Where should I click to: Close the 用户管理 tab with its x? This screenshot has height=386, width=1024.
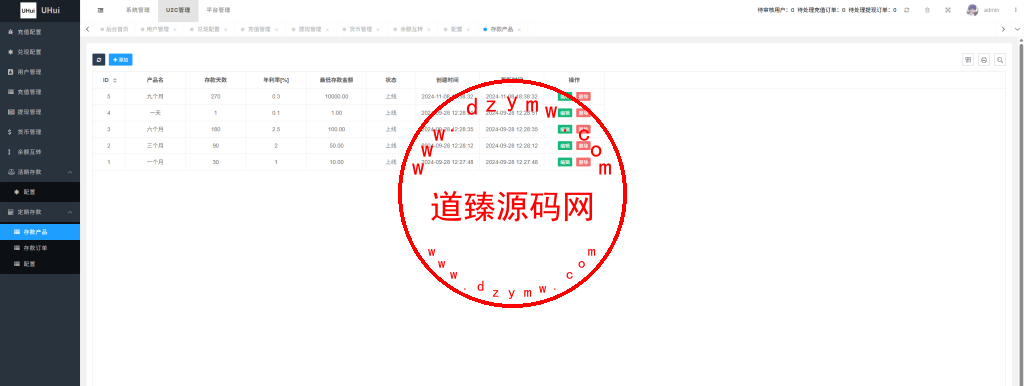coord(174,30)
